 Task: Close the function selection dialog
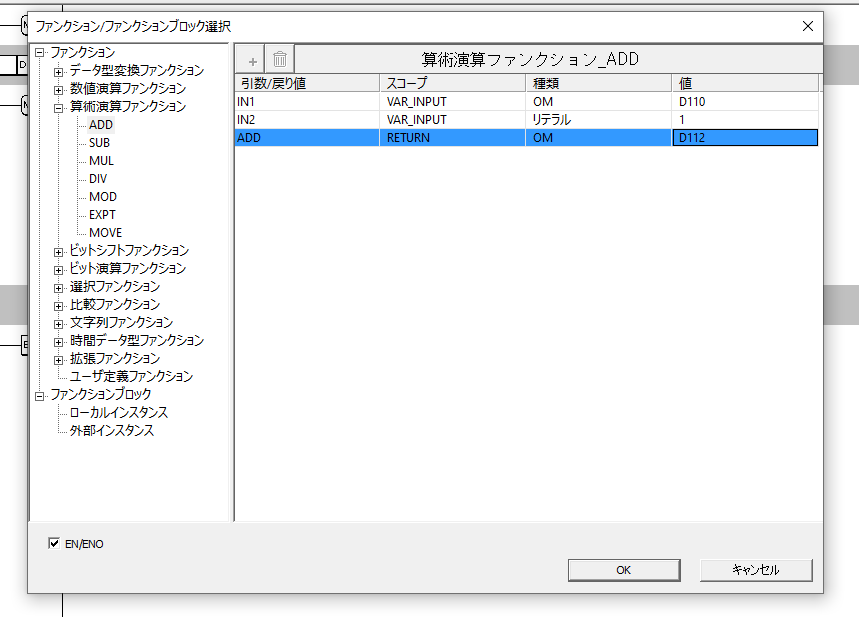coord(807,26)
